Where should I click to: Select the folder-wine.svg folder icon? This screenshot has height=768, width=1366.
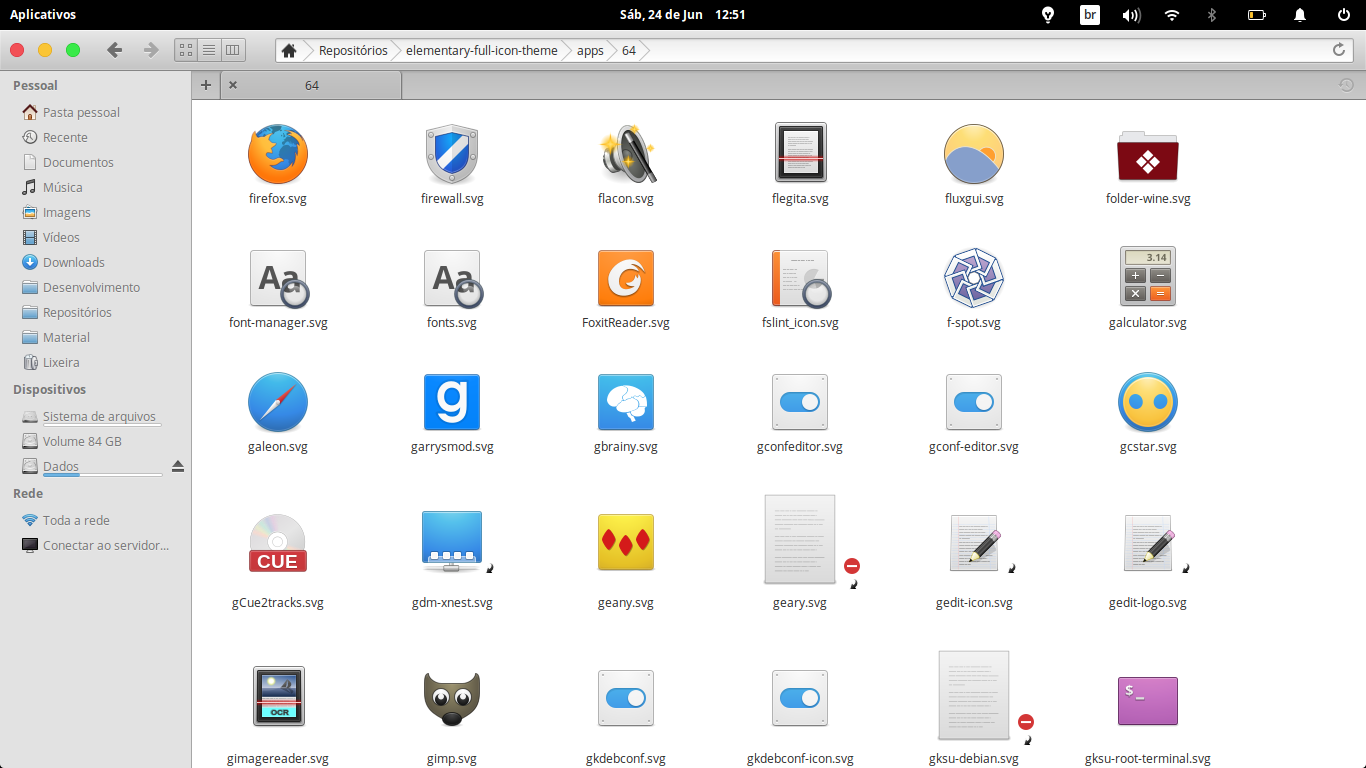coord(1148,156)
